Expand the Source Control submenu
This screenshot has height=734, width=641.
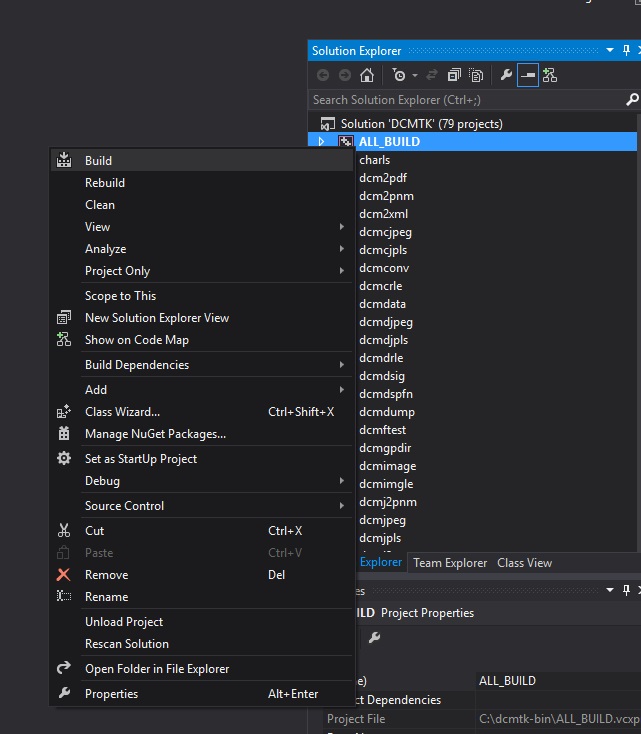click(x=201, y=506)
